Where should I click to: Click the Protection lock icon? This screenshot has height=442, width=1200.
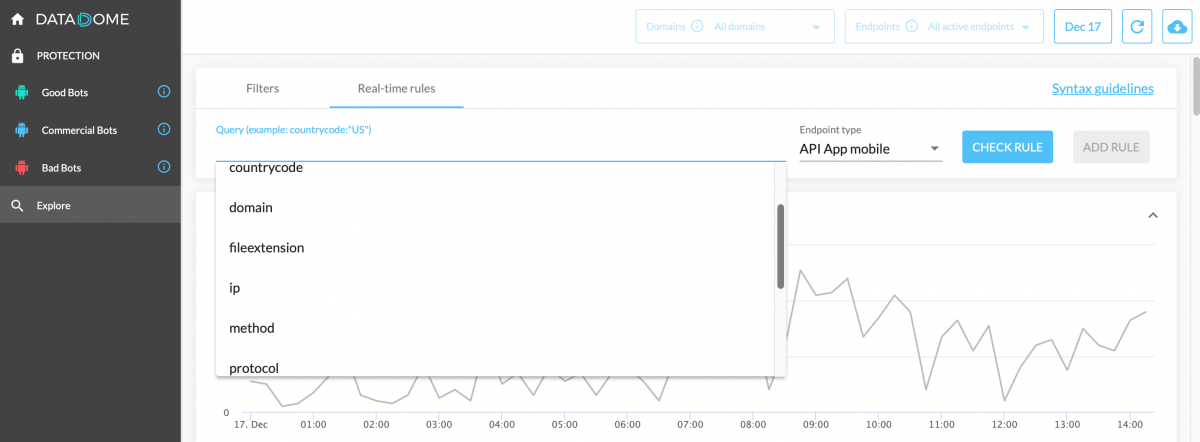(x=17, y=56)
